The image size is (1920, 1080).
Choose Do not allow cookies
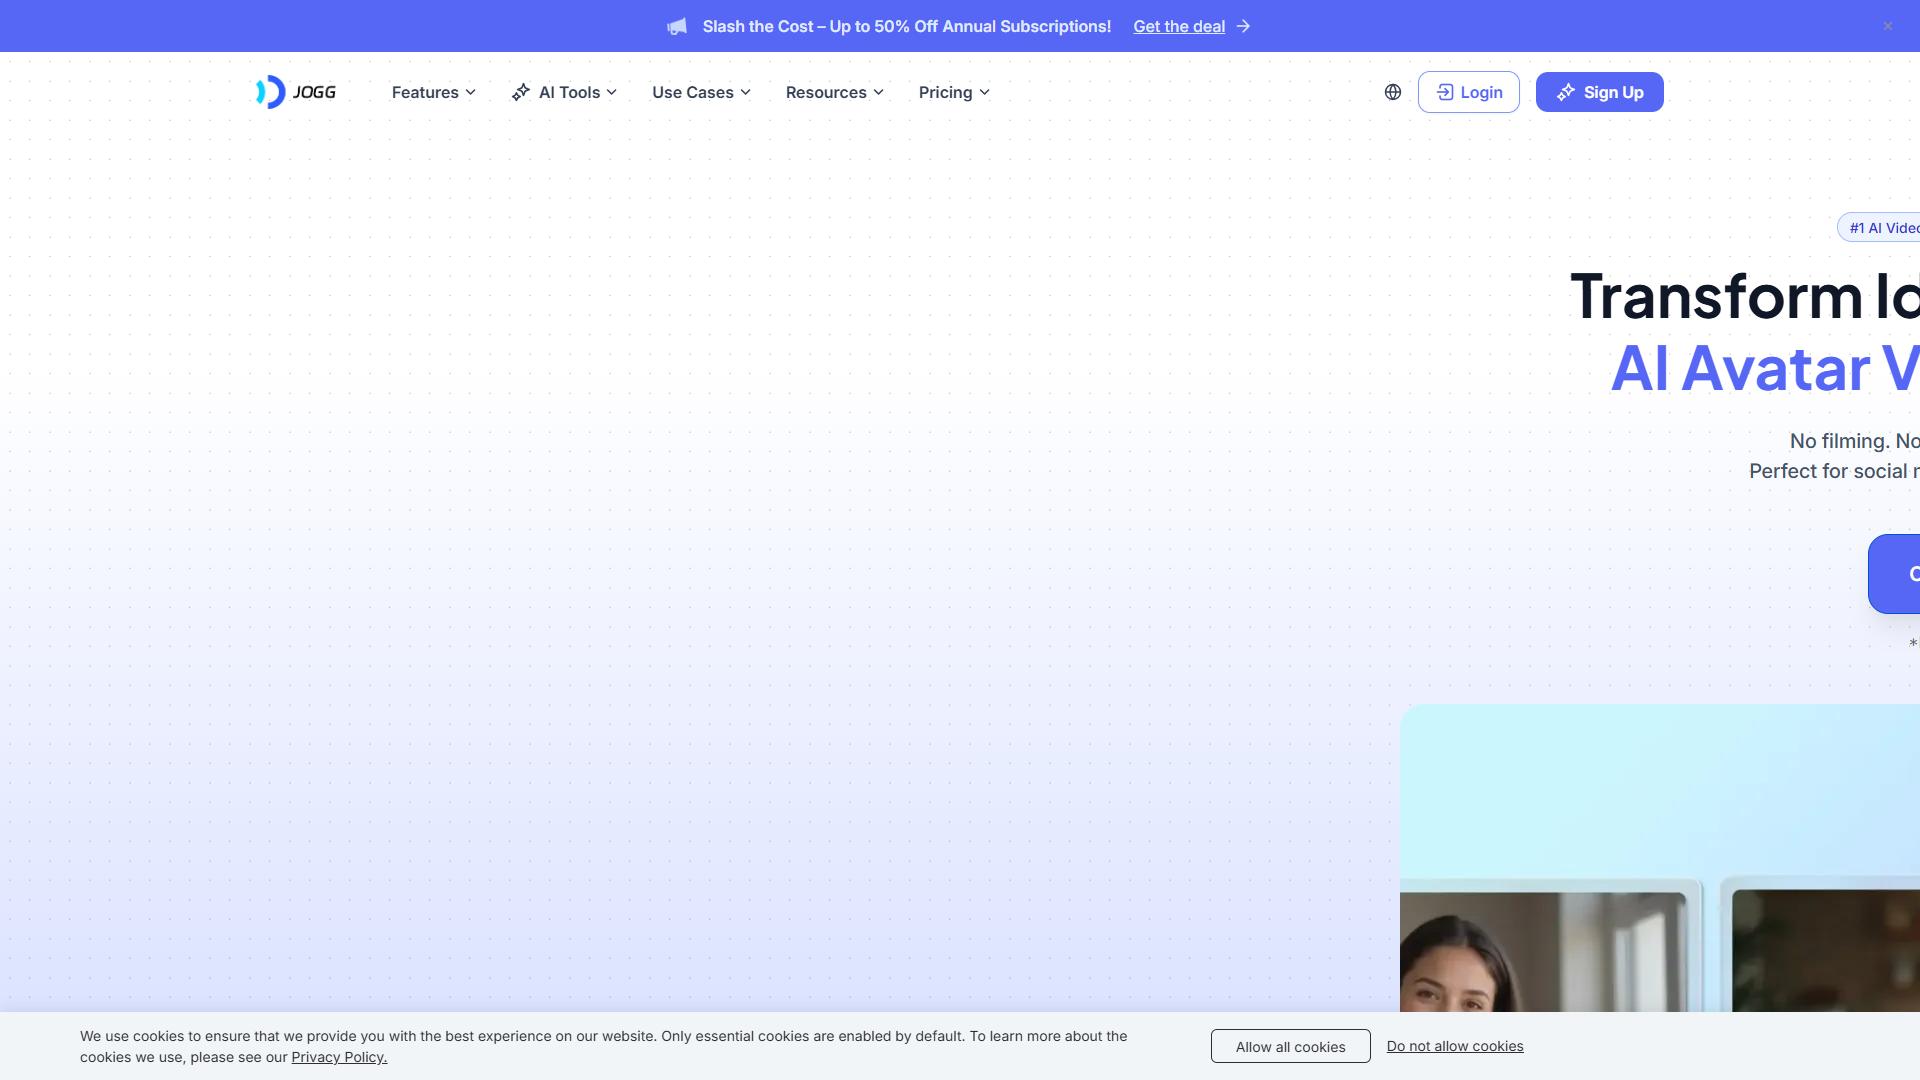1455,1046
